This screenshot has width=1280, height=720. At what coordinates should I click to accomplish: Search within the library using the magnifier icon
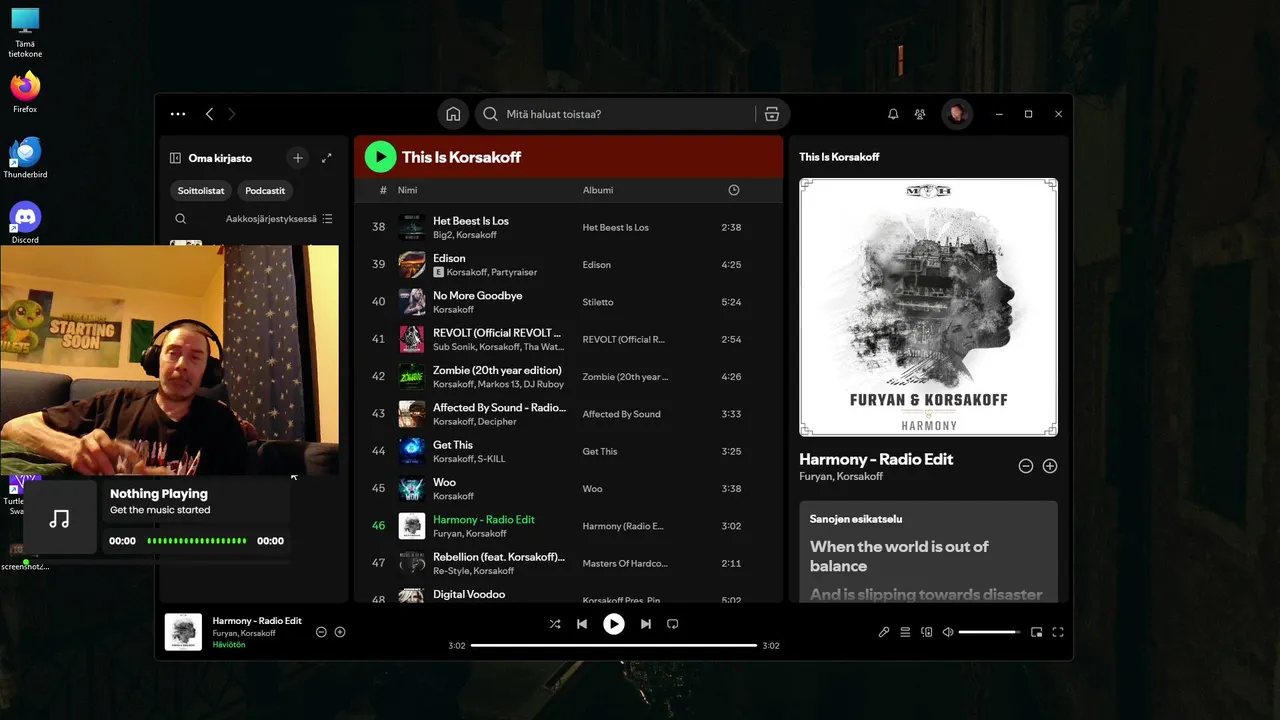tap(180, 219)
